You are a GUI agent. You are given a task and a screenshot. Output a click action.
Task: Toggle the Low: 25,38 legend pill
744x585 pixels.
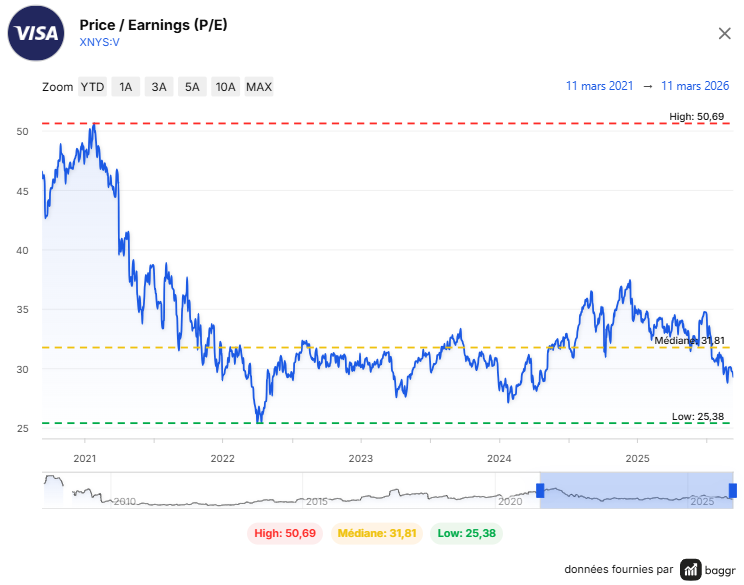[466, 533]
